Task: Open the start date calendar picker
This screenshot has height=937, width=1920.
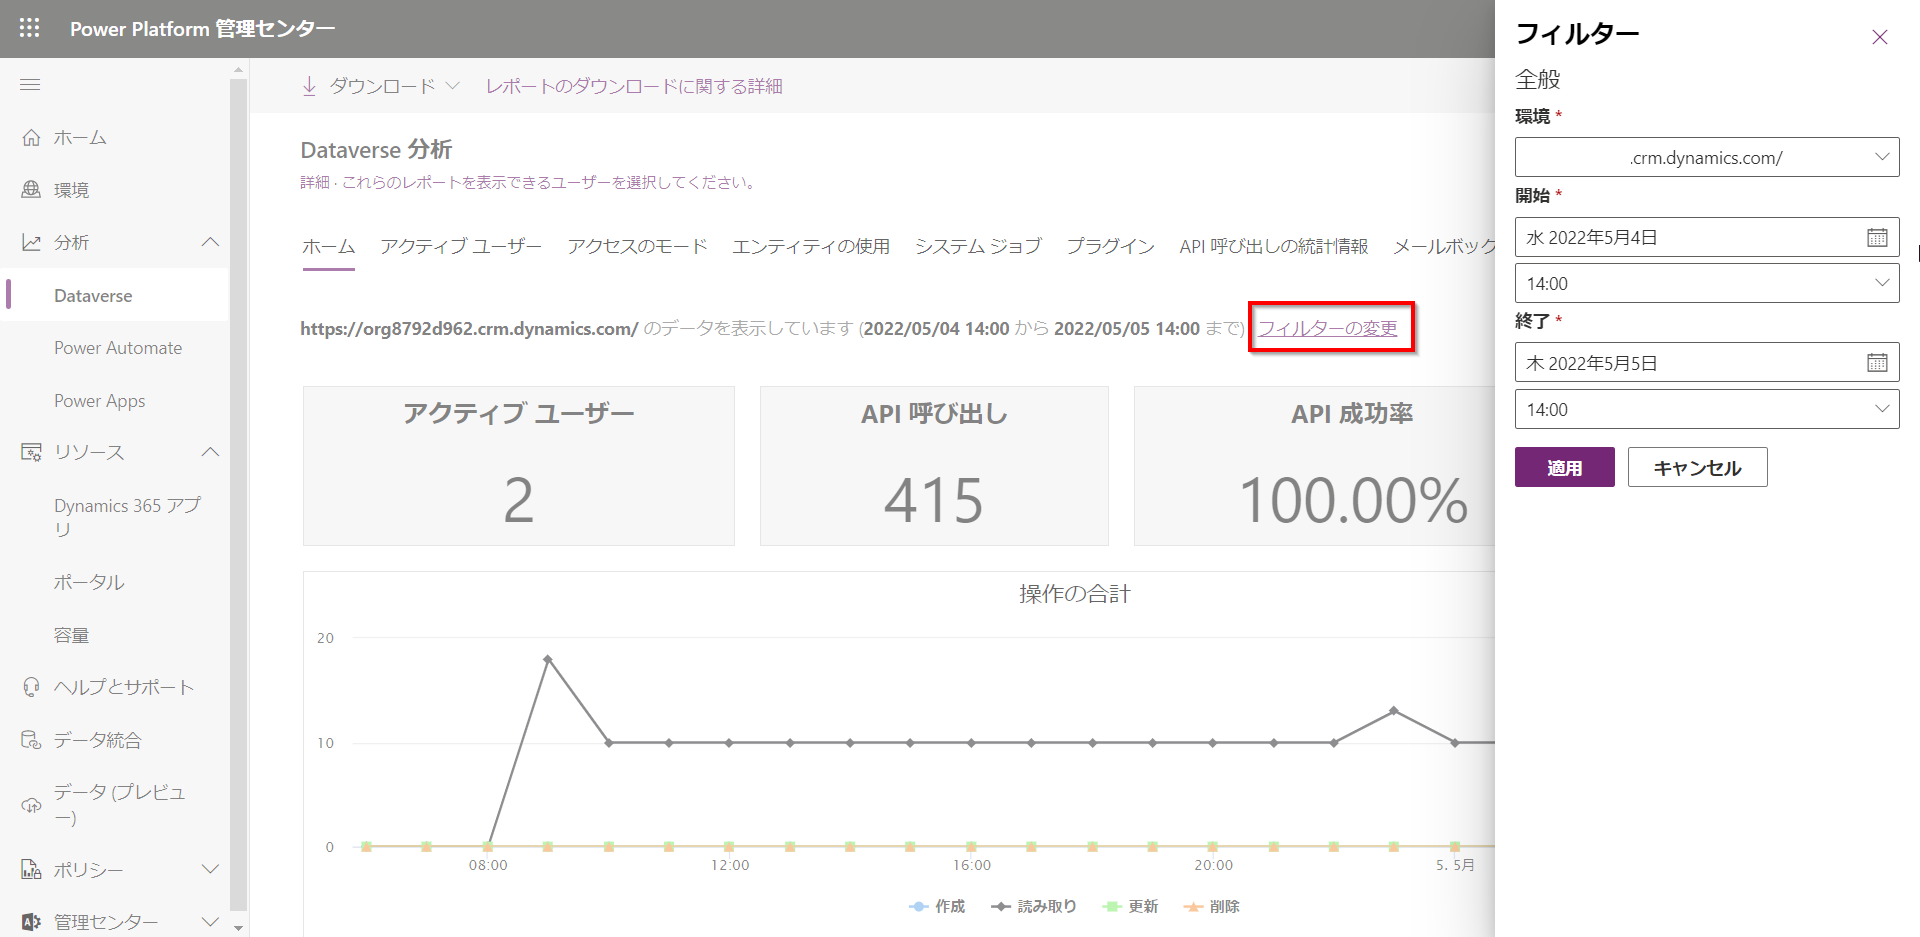Action: (1877, 237)
